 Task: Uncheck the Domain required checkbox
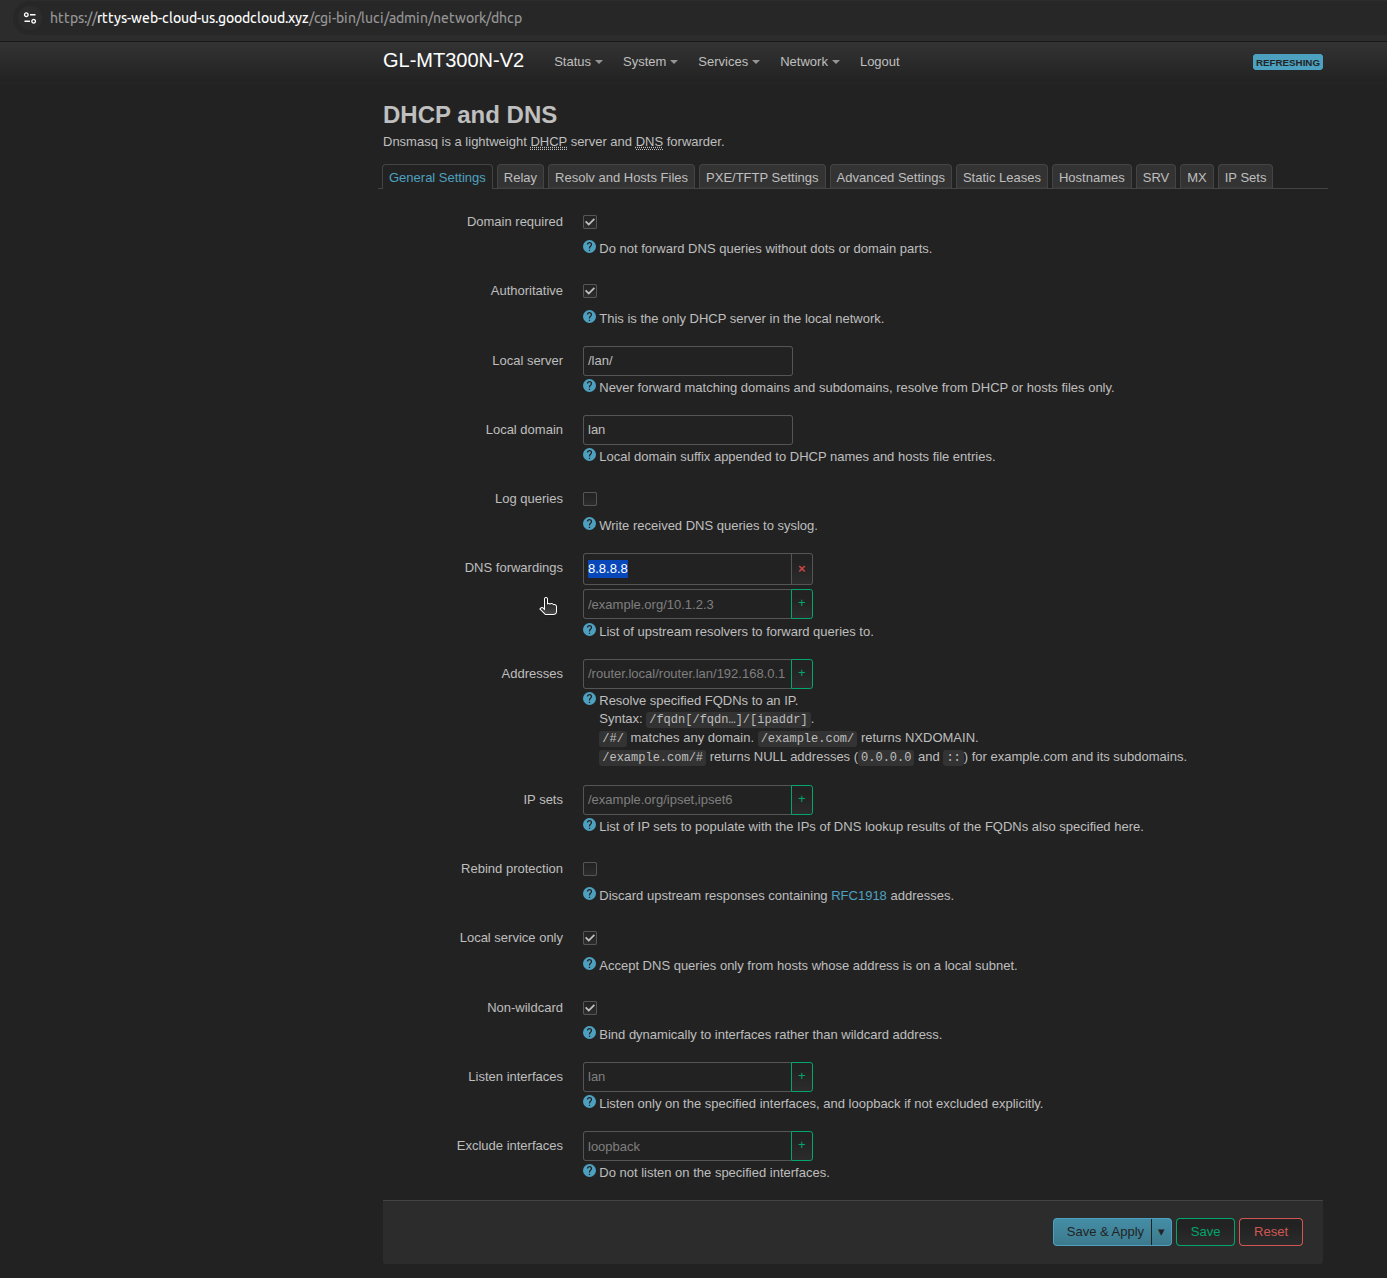point(590,222)
